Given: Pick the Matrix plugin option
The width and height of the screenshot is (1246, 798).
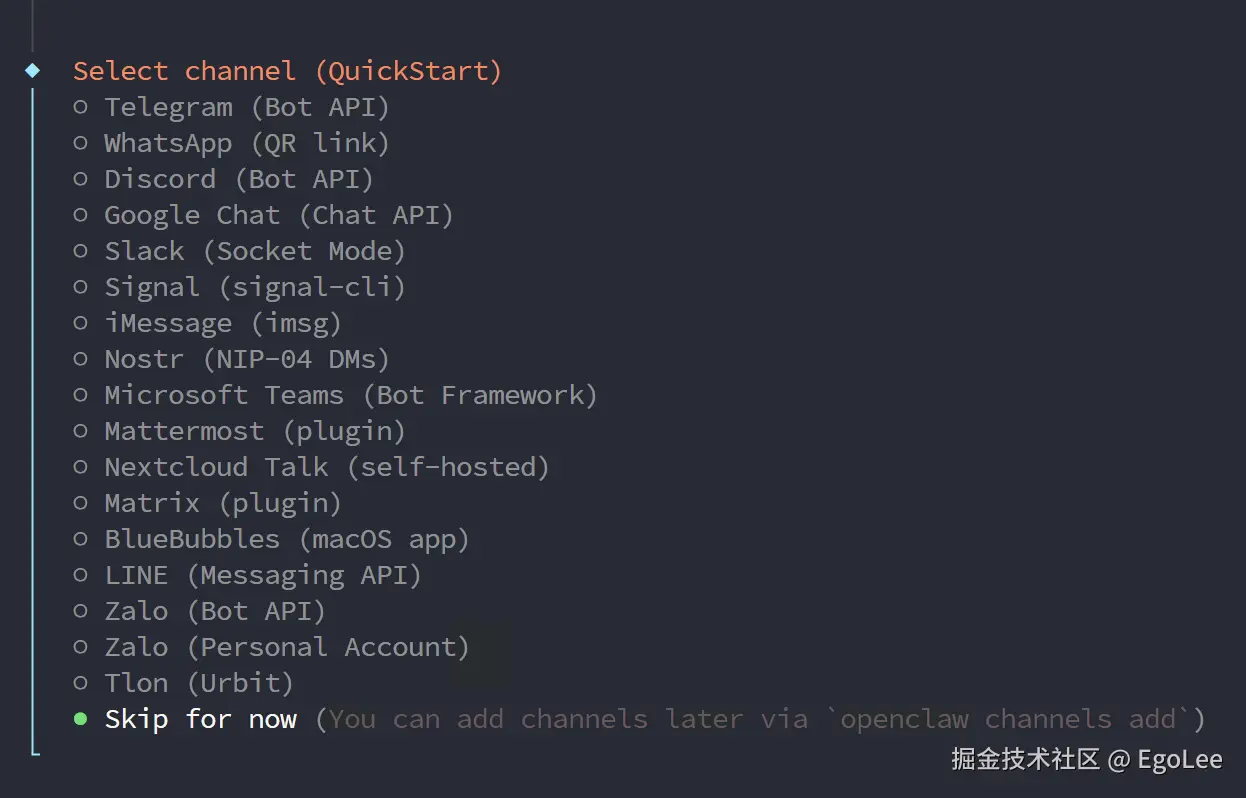Looking at the screenshot, I should tap(222, 503).
